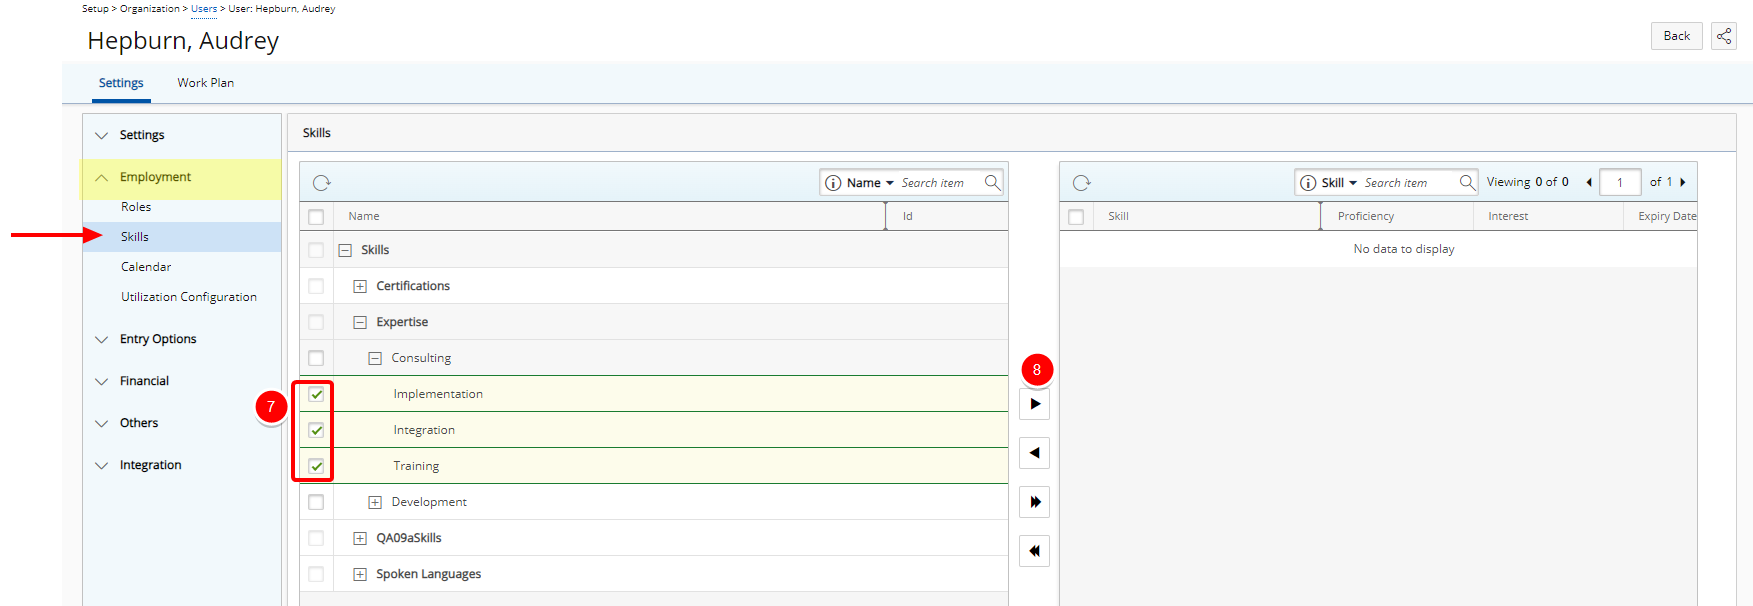Refresh the assigned skills panel
Image resolution: width=1753 pixels, height=606 pixels.
[x=1081, y=183]
